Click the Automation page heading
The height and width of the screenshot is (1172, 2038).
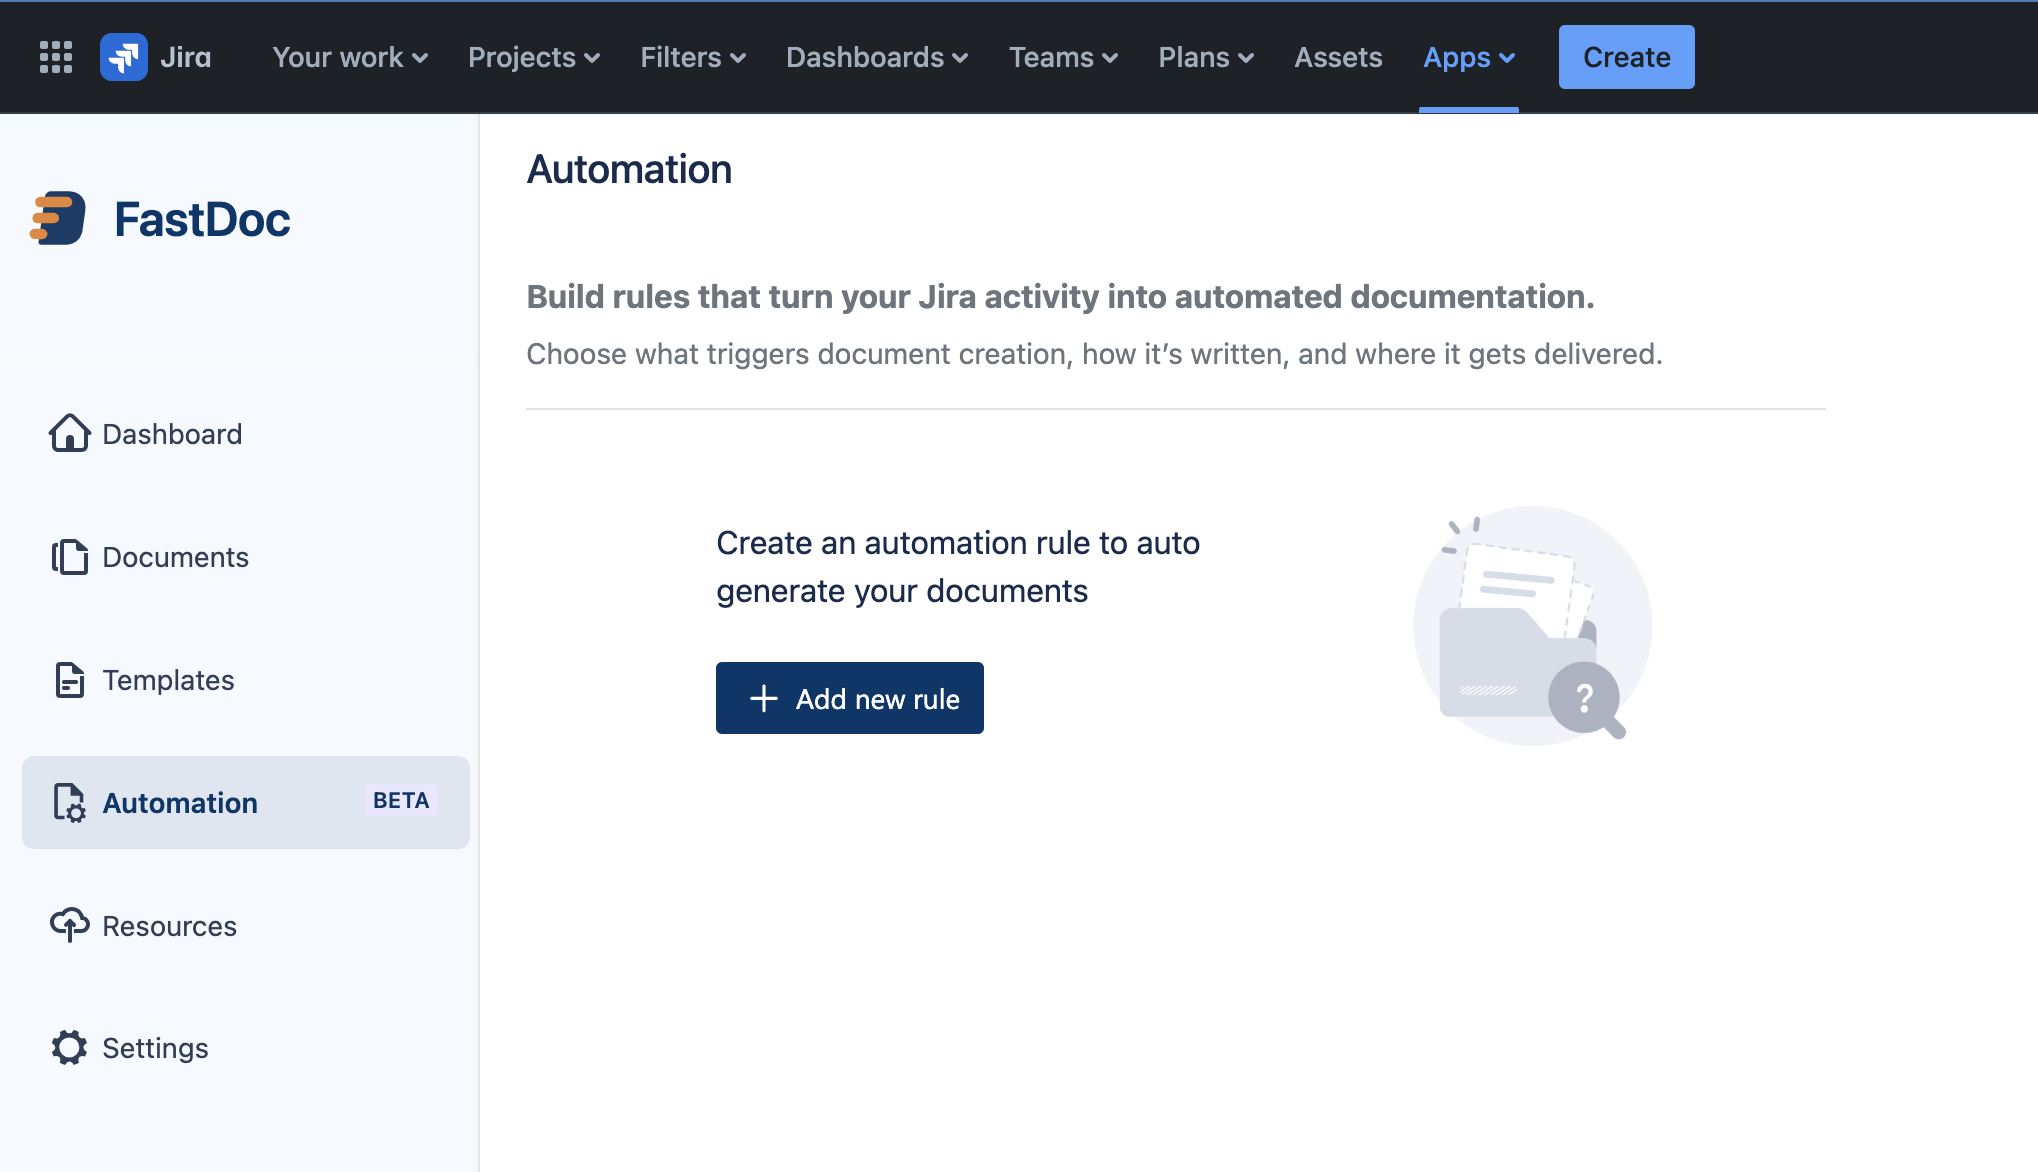pos(629,169)
